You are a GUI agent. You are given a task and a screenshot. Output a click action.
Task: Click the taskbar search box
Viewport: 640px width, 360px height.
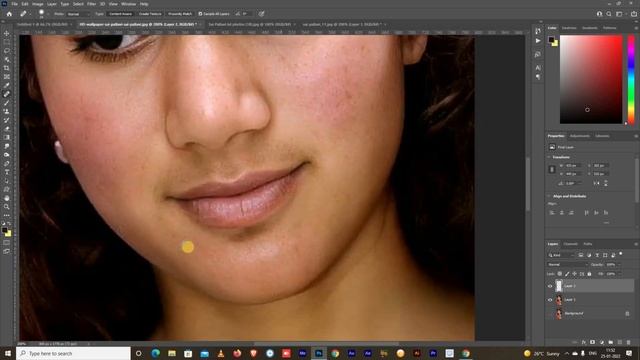73,353
